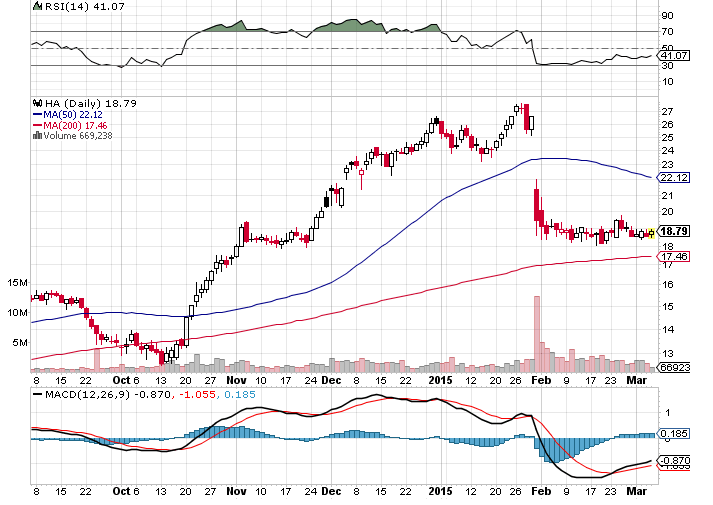Image resolution: width=713 pixels, height=505 pixels.
Task: Click the 90 level on RSI axis
Action: click(x=668, y=15)
